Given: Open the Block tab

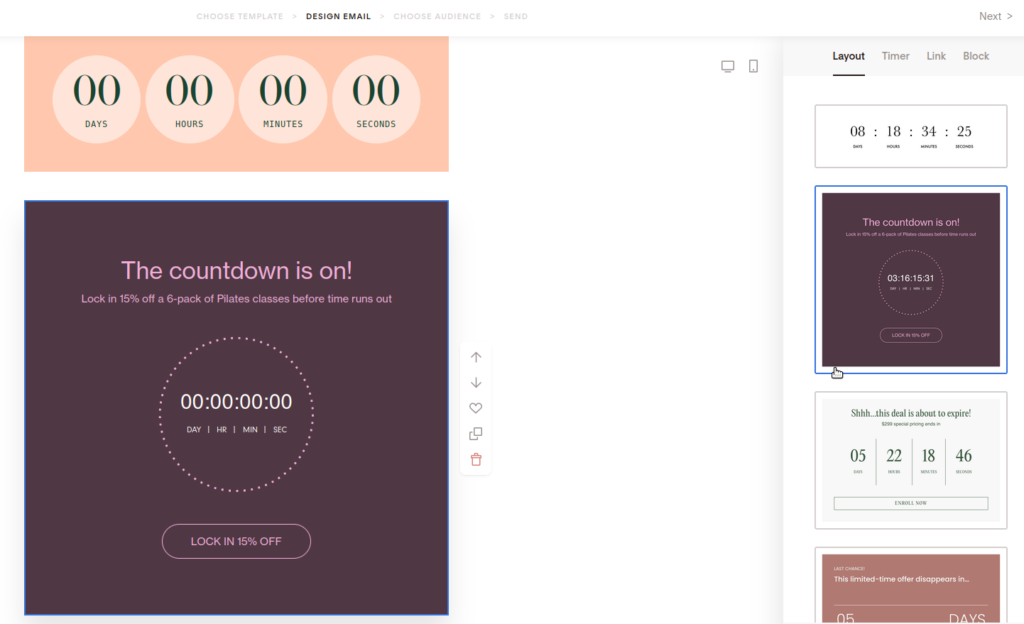Looking at the screenshot, I should coord(976,56).
